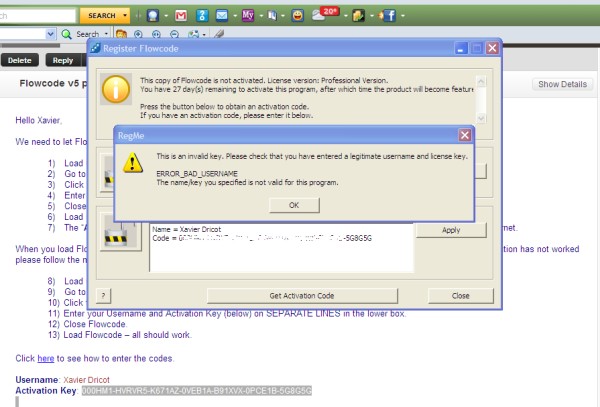This screenshot has width=600, height=407.
Task: Open the address combo box dropdown
Action: [x=50, y=34]
